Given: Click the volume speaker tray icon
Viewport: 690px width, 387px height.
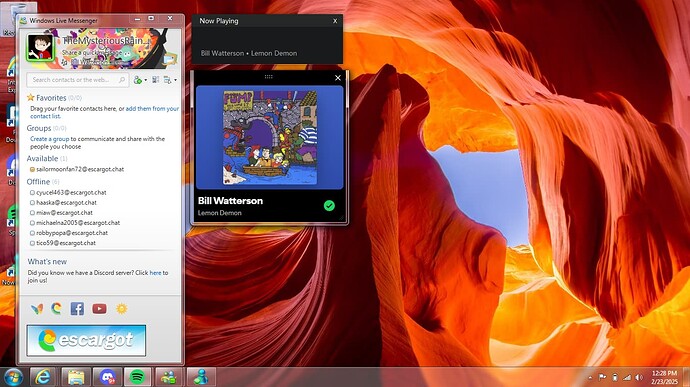Looking at the screenshot, I should pos(639,377).
